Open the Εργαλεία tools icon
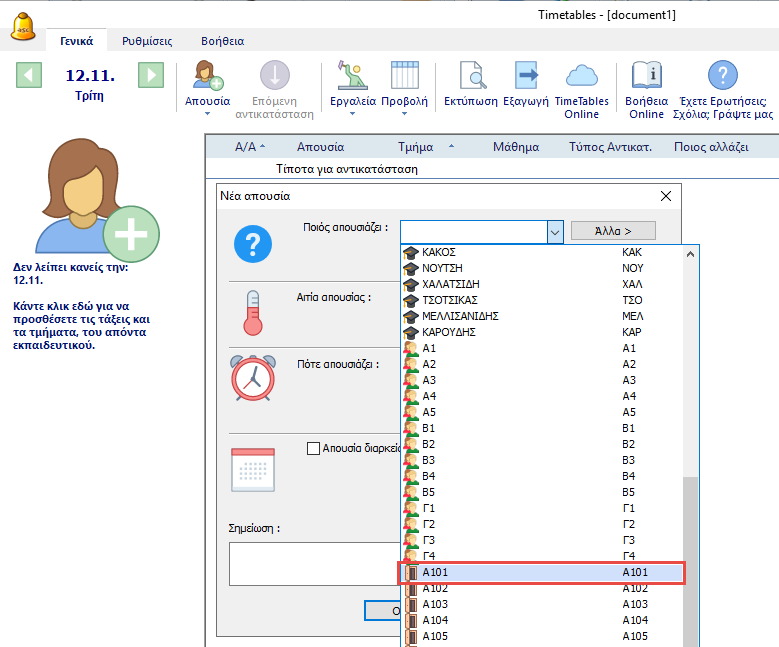Viewport: 779px width, 647px height. pyautogui.click(x=352, y=77)
